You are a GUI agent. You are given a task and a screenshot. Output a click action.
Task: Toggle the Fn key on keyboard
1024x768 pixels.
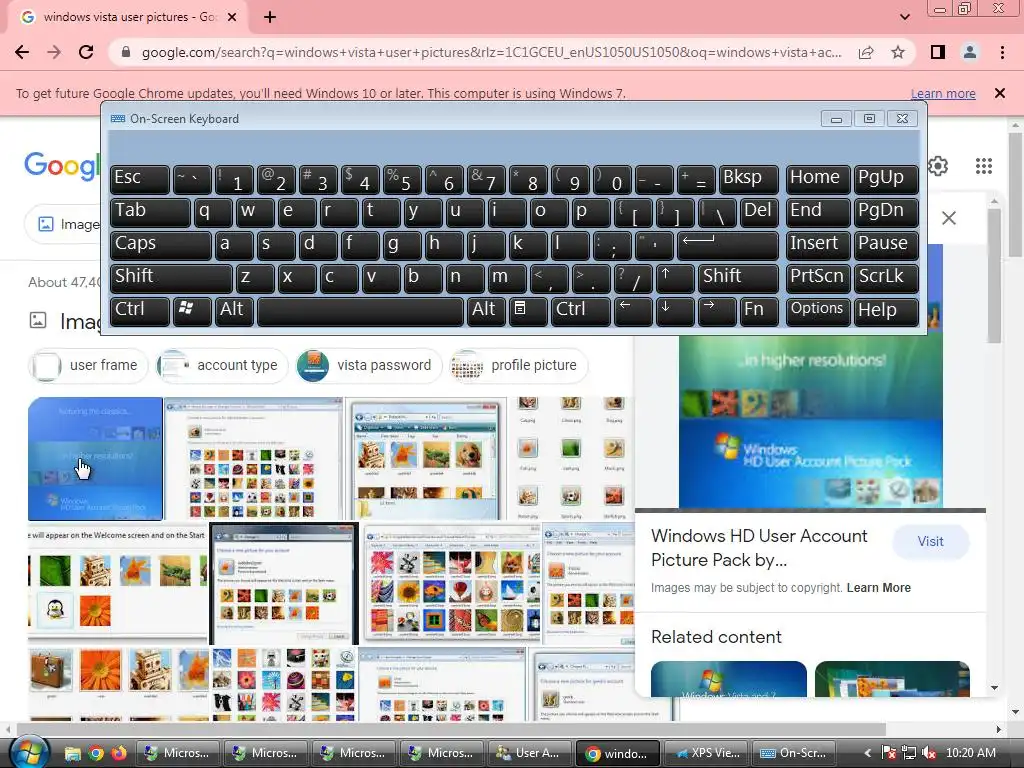759,310
